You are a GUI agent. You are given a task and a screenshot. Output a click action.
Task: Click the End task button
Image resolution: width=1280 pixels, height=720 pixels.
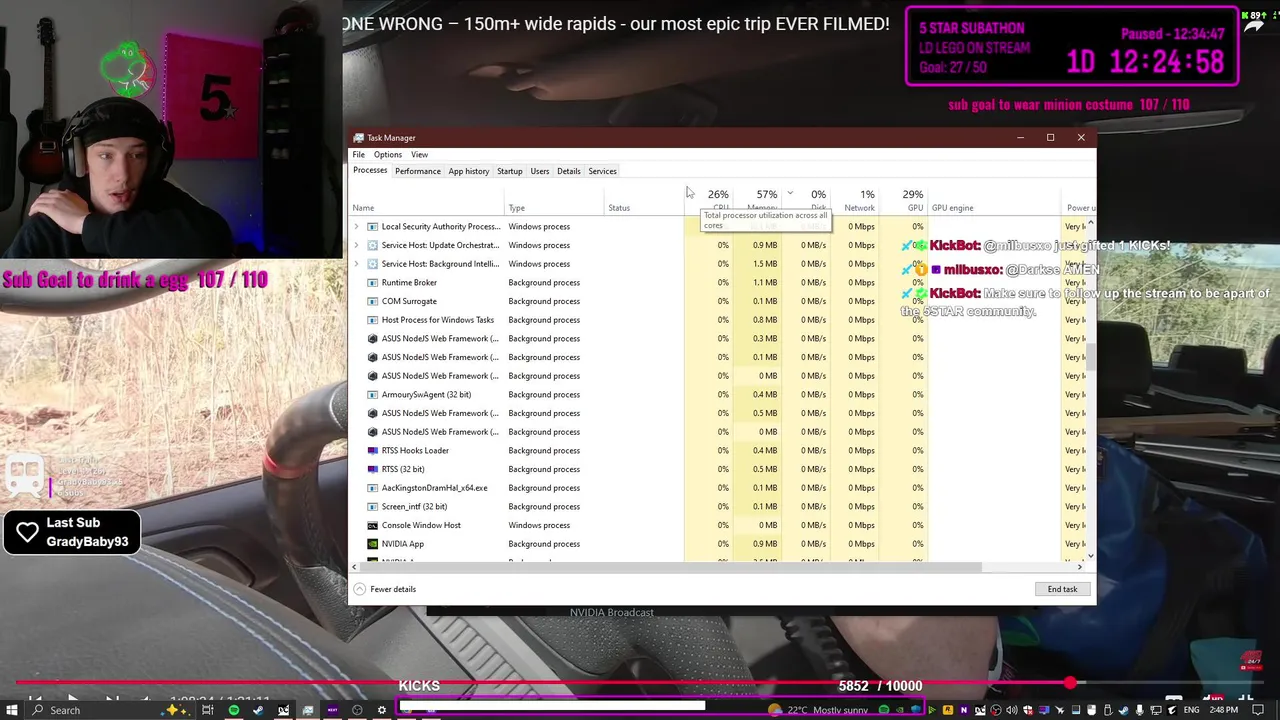coord(1062,589)
